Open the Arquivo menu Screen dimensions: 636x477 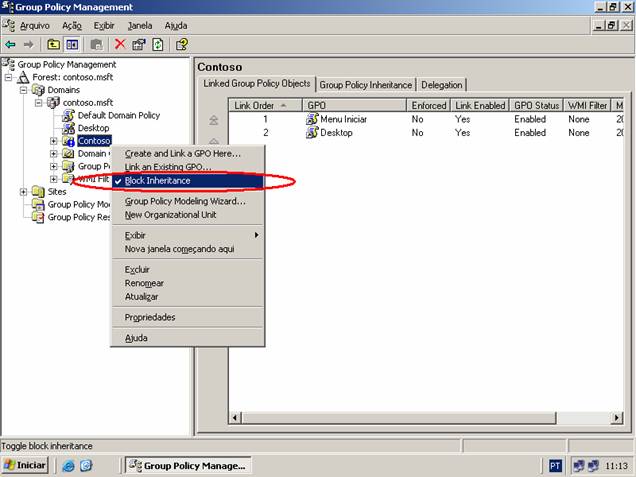tap(35, 26)
